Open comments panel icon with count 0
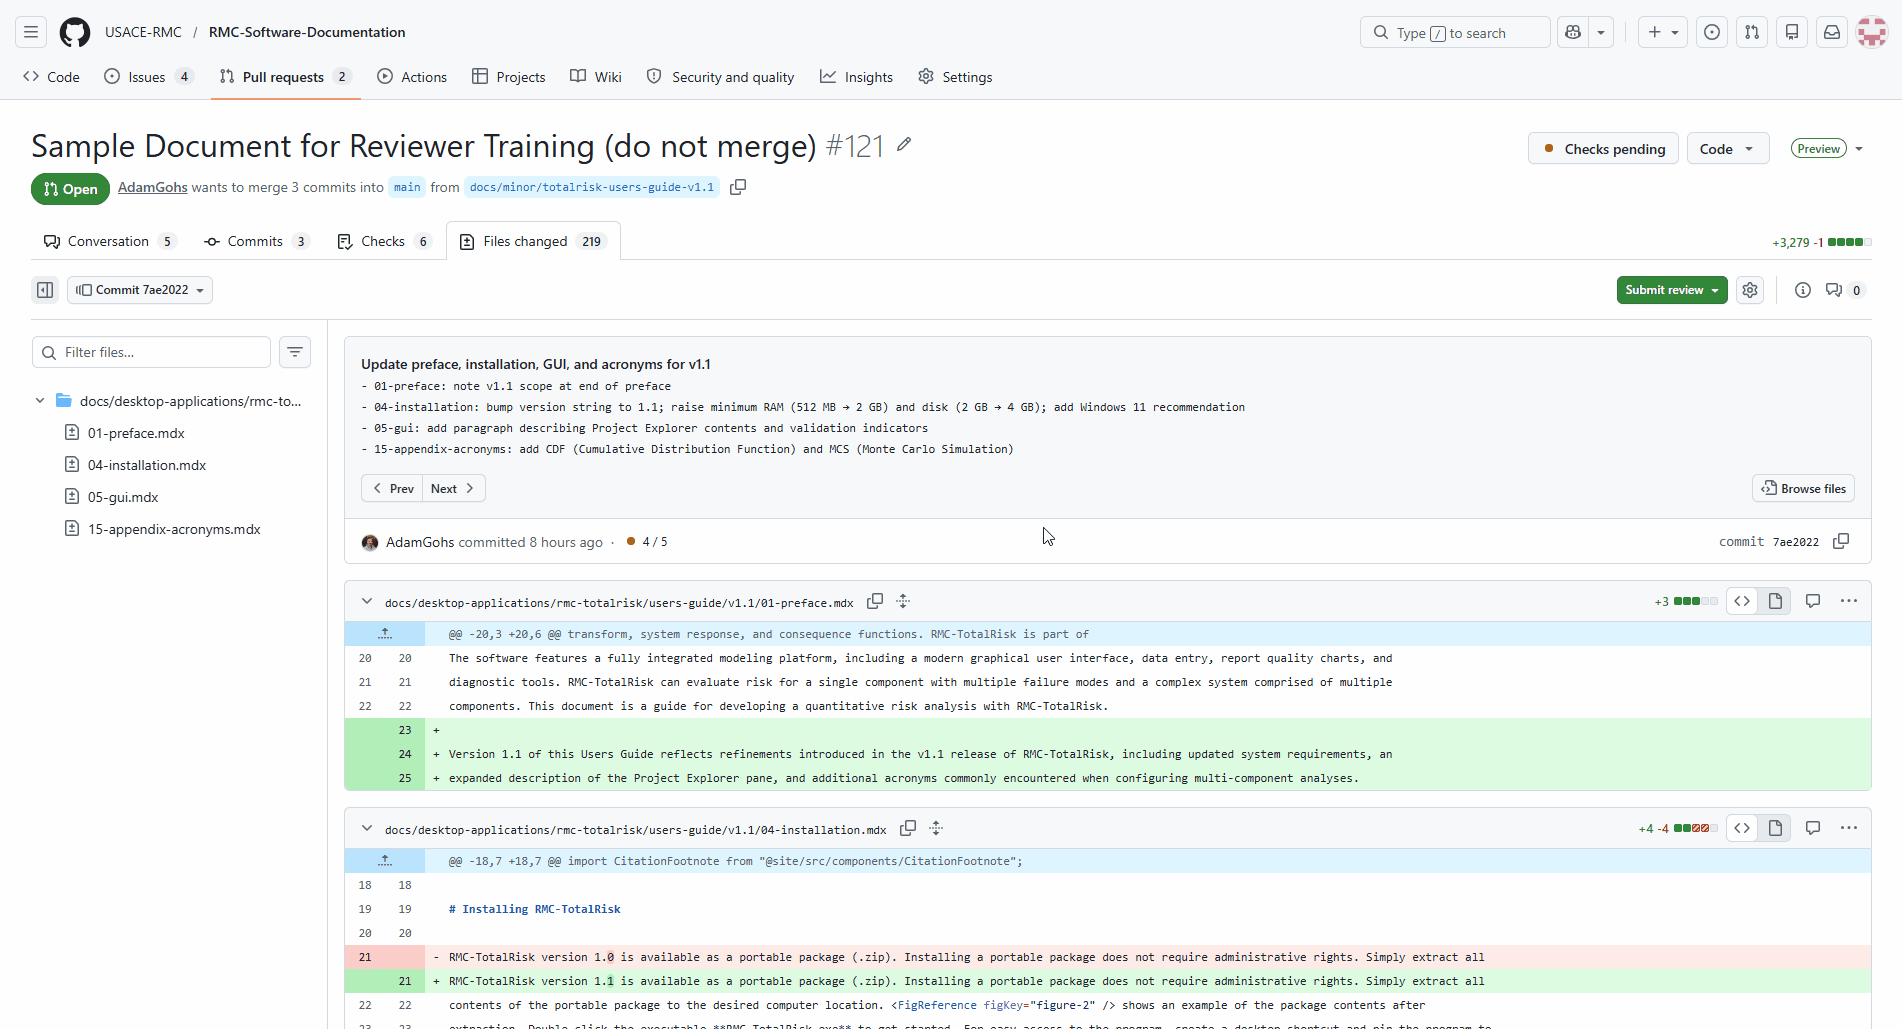The height and width of the screenshot is (1029, 1902). point(1844,290)
